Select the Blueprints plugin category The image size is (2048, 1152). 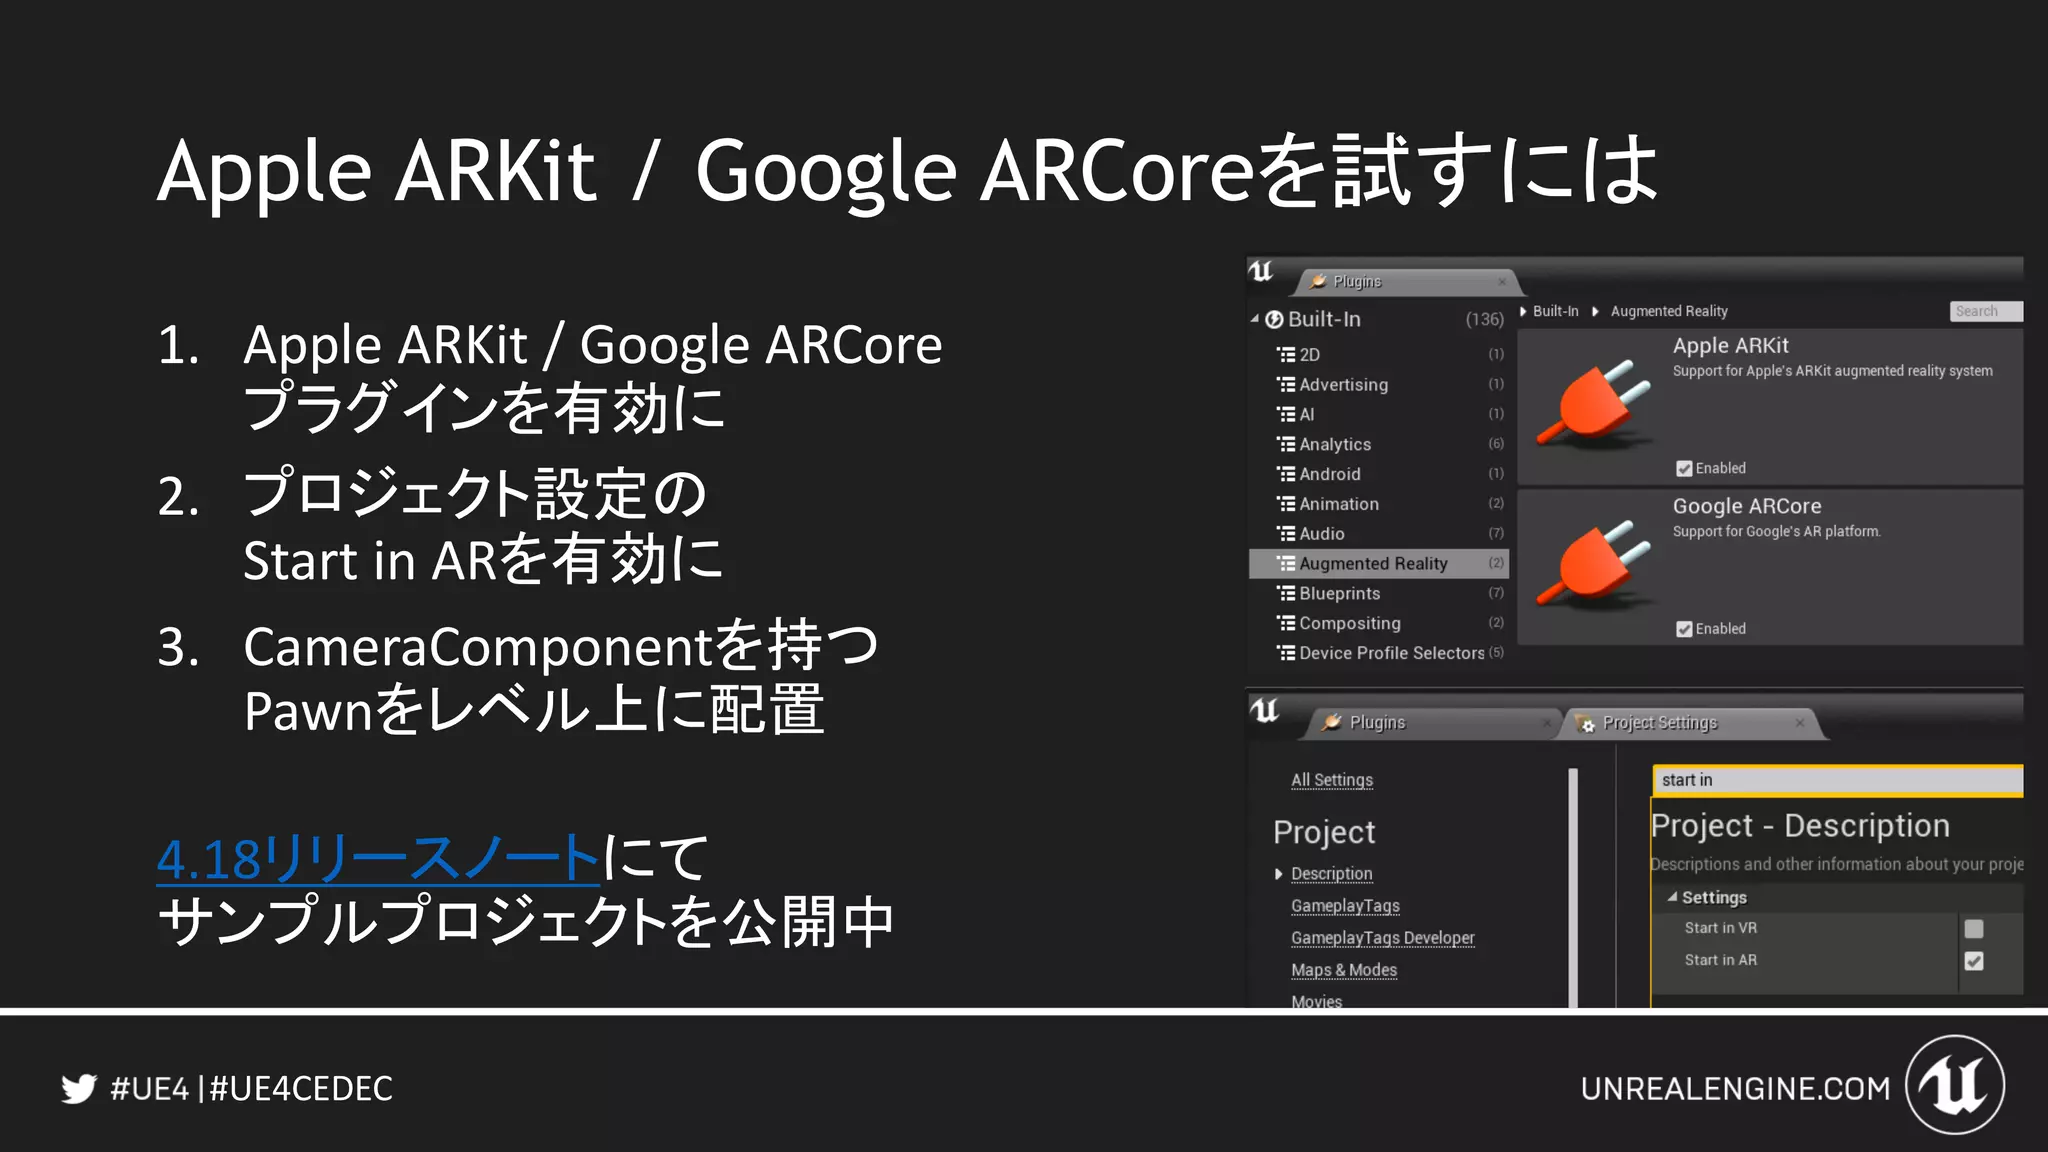point(1378,593)
